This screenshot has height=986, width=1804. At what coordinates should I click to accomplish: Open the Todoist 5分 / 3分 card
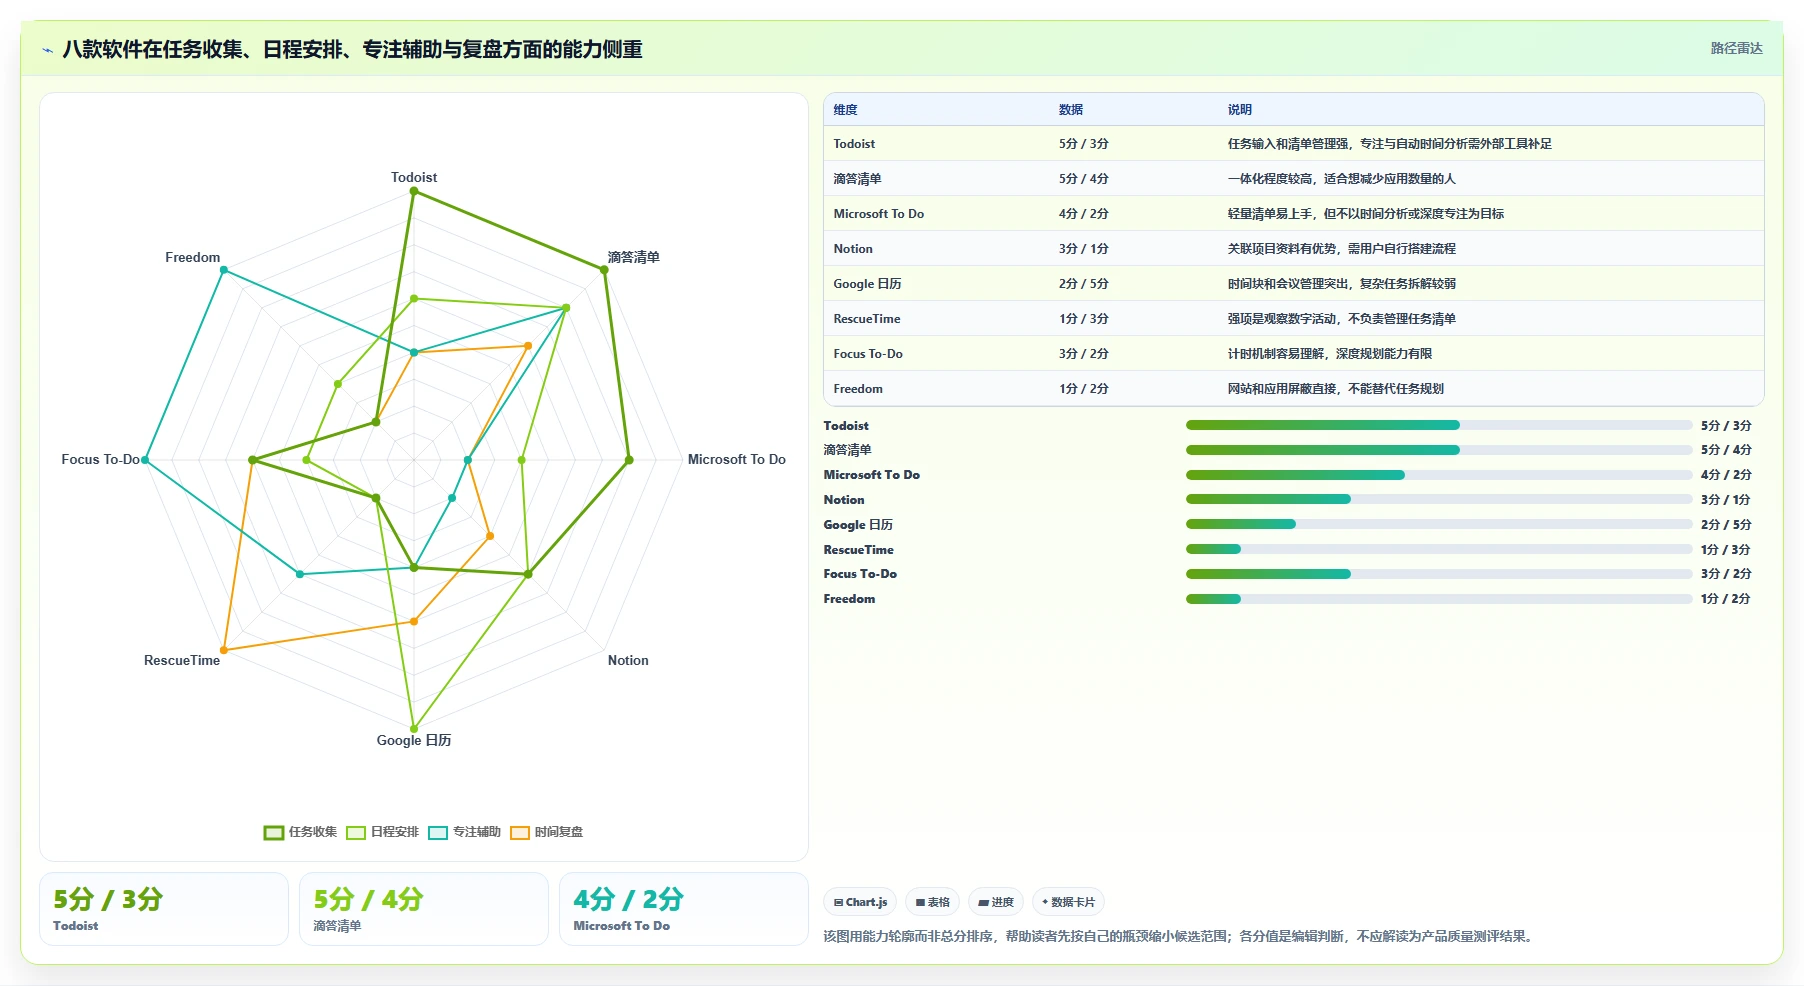[x=164, y=909]
